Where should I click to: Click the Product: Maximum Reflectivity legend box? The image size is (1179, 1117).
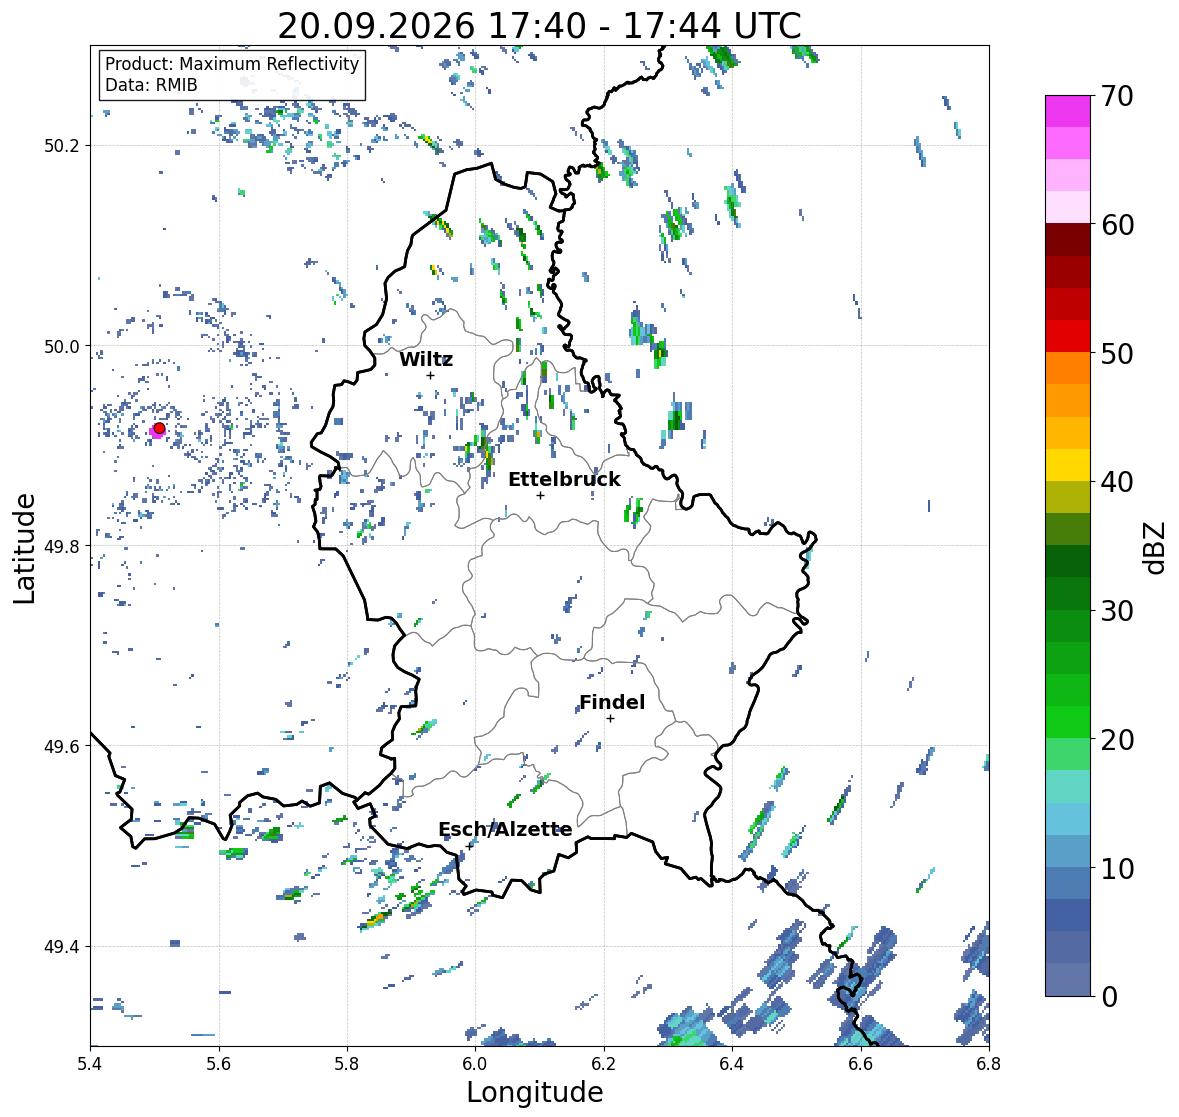(232, 74)
